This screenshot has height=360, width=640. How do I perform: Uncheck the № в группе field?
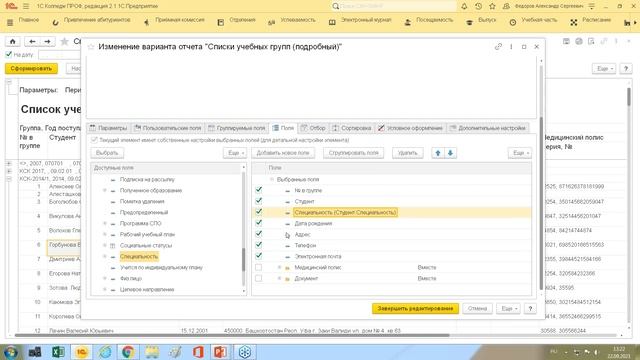click(259, 190)
